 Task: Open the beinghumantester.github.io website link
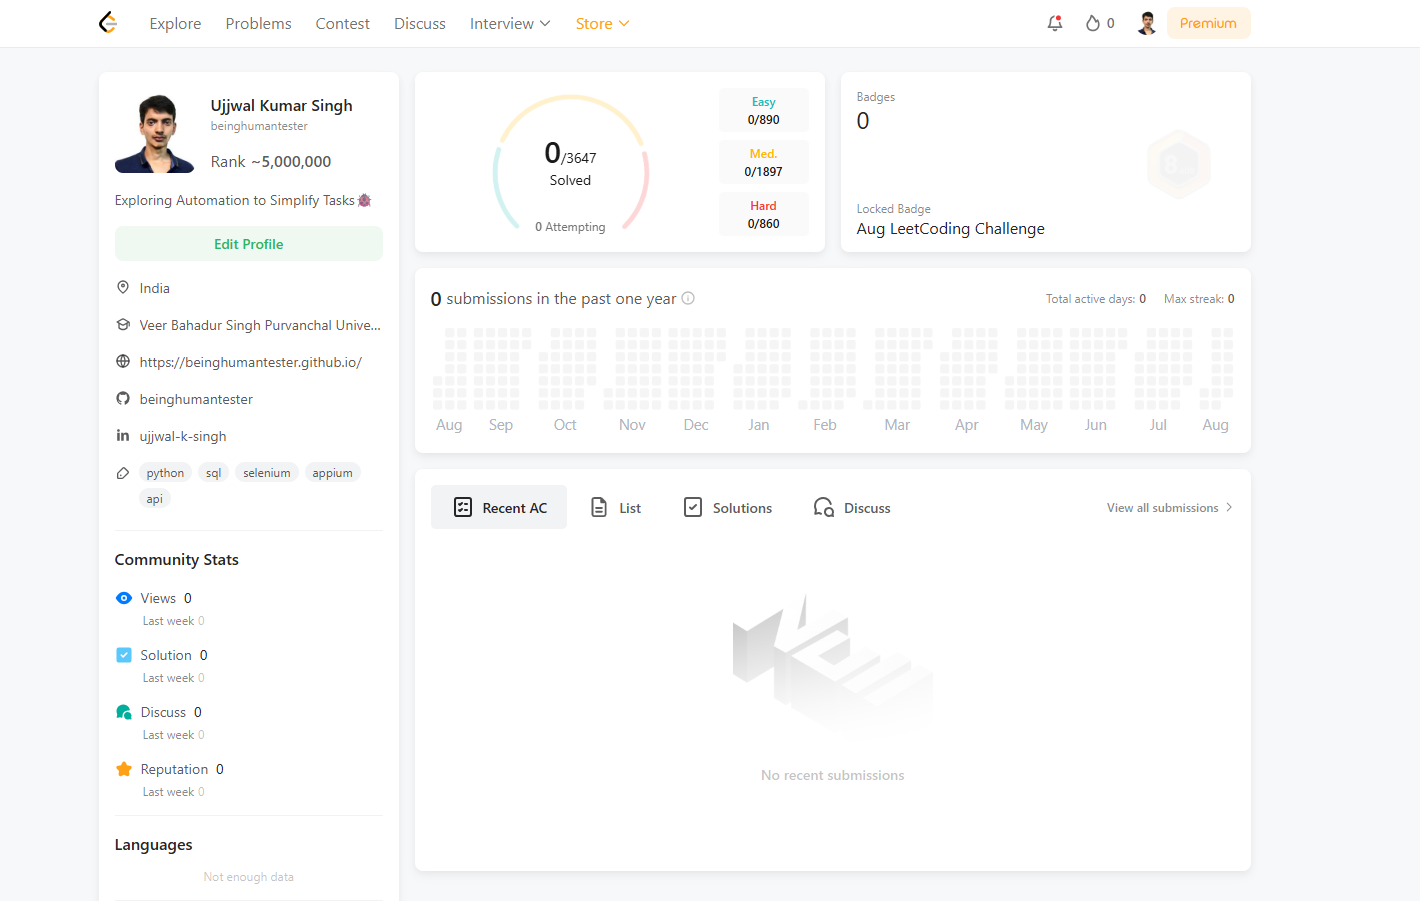tap(250, 362)
